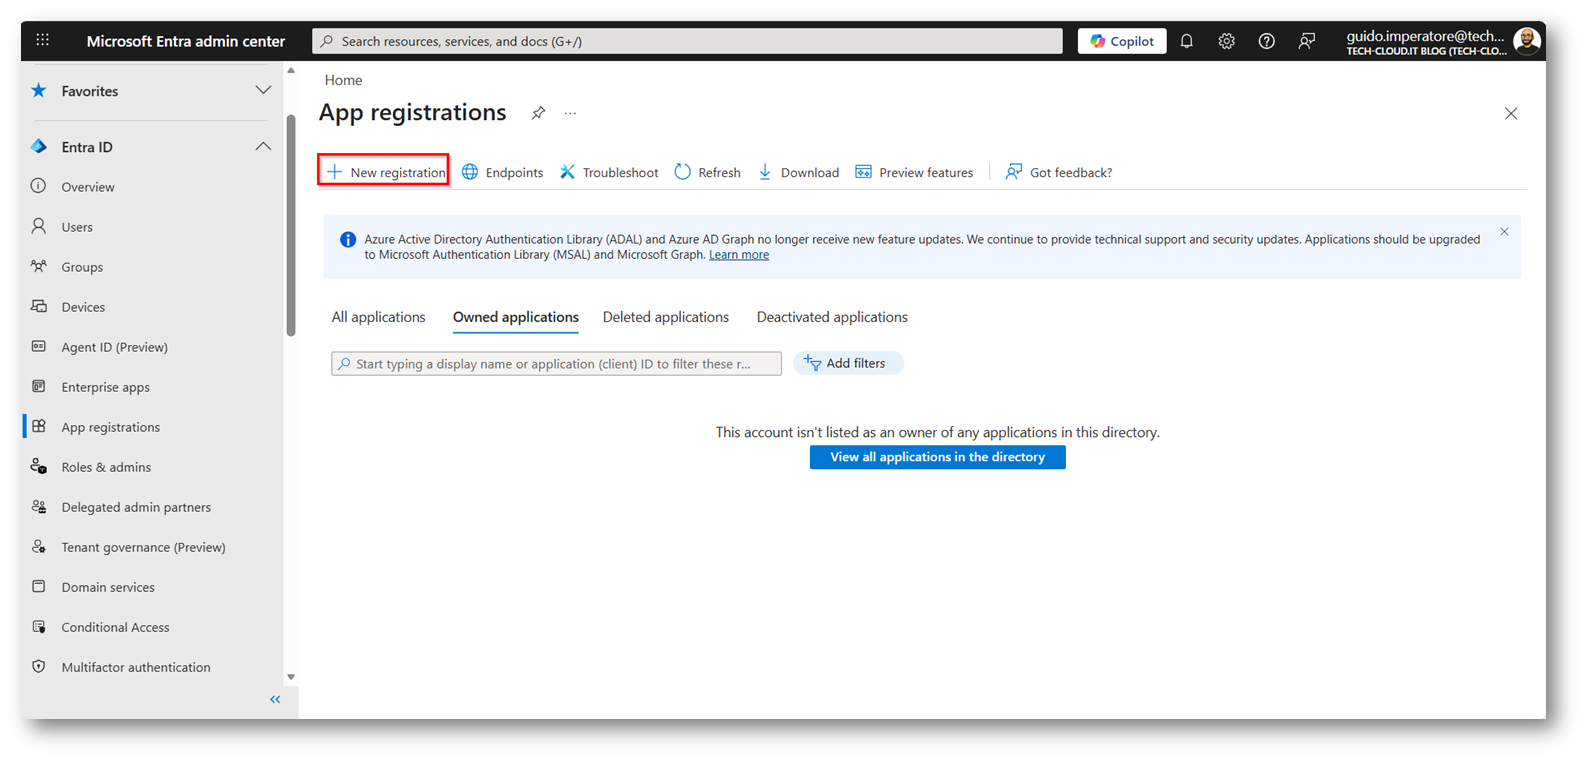Viewport: 1588px width, 761px height.
Task: Open portal settings gear icon
Action: tap(1226, 41)
